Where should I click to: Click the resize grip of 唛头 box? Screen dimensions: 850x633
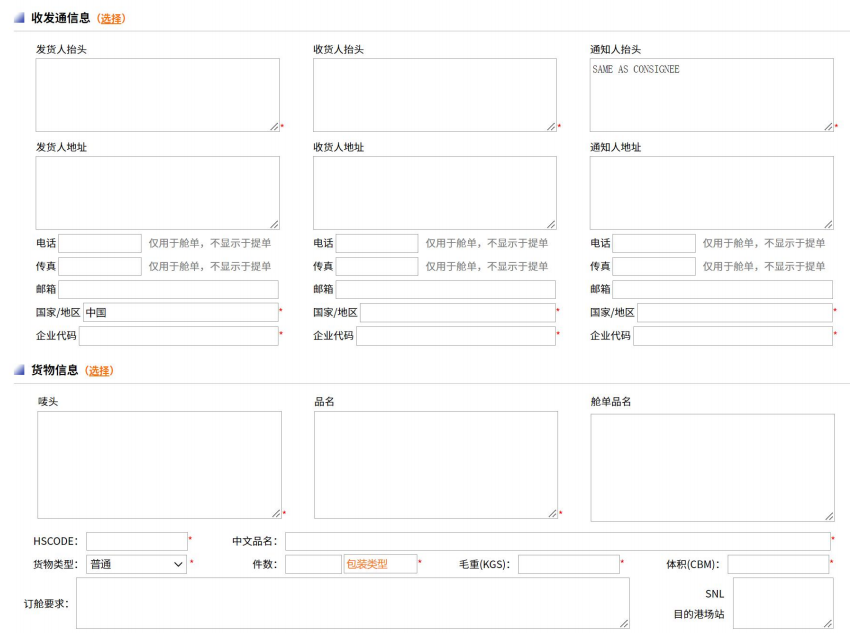[277, 514]
